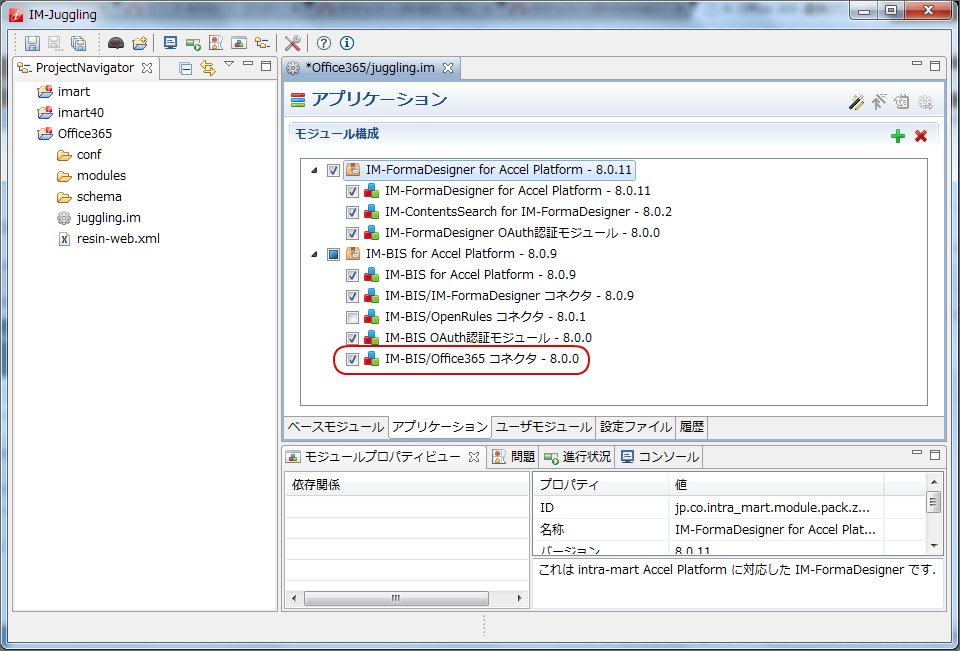960x651 pixels.
Task: Click the colored module blocks window toolbar icon
Action: click(x=239, y=43)
